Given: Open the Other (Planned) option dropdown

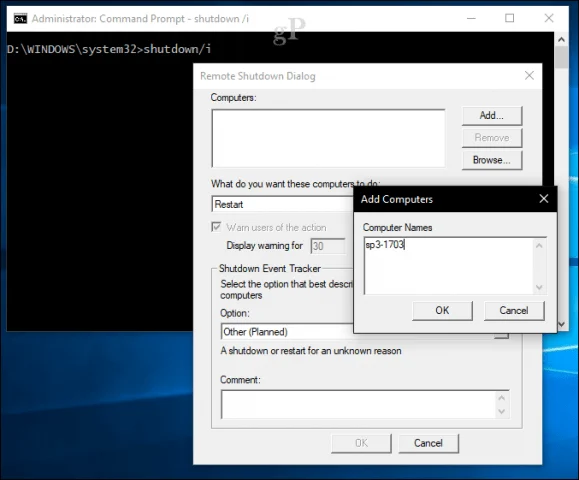Looking at the screenshot, I should coord(287,332).
